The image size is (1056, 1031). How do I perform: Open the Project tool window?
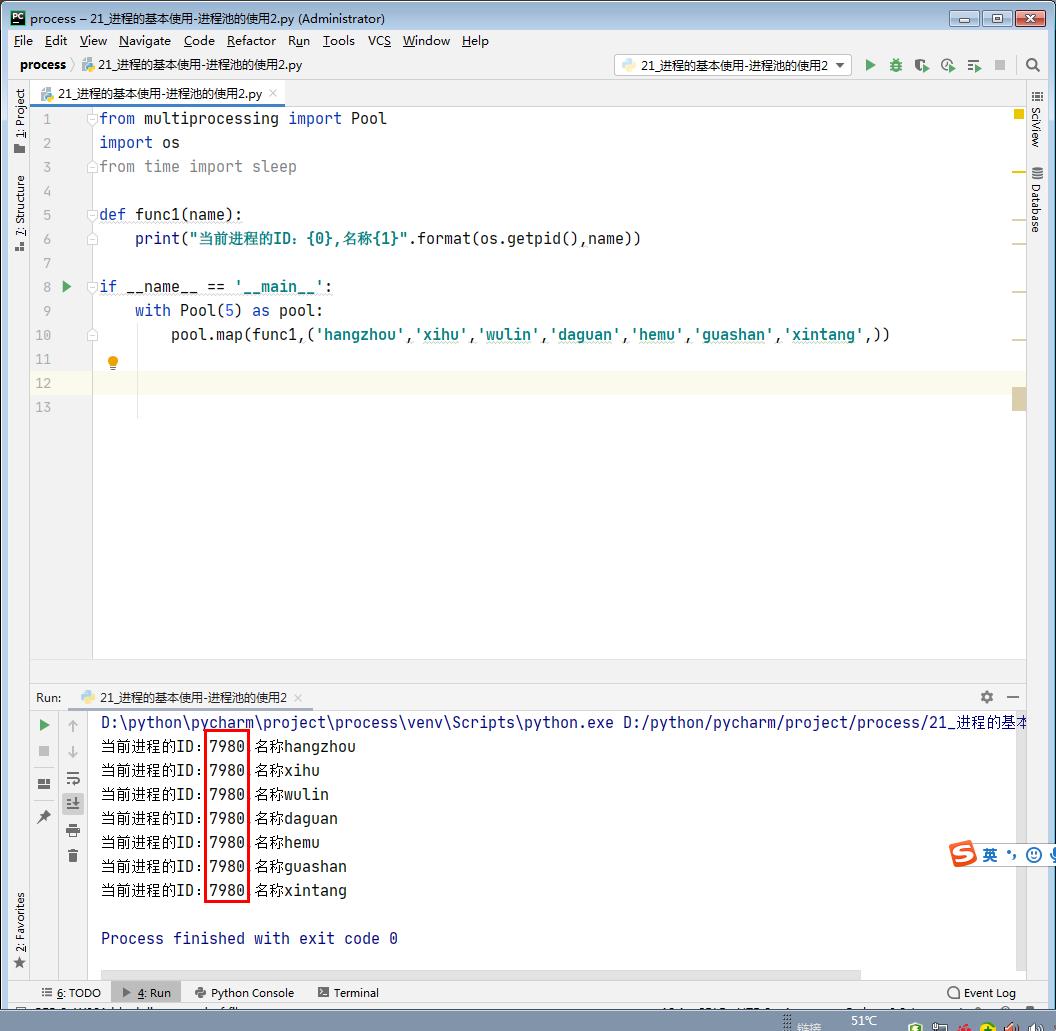click(20, 121)
